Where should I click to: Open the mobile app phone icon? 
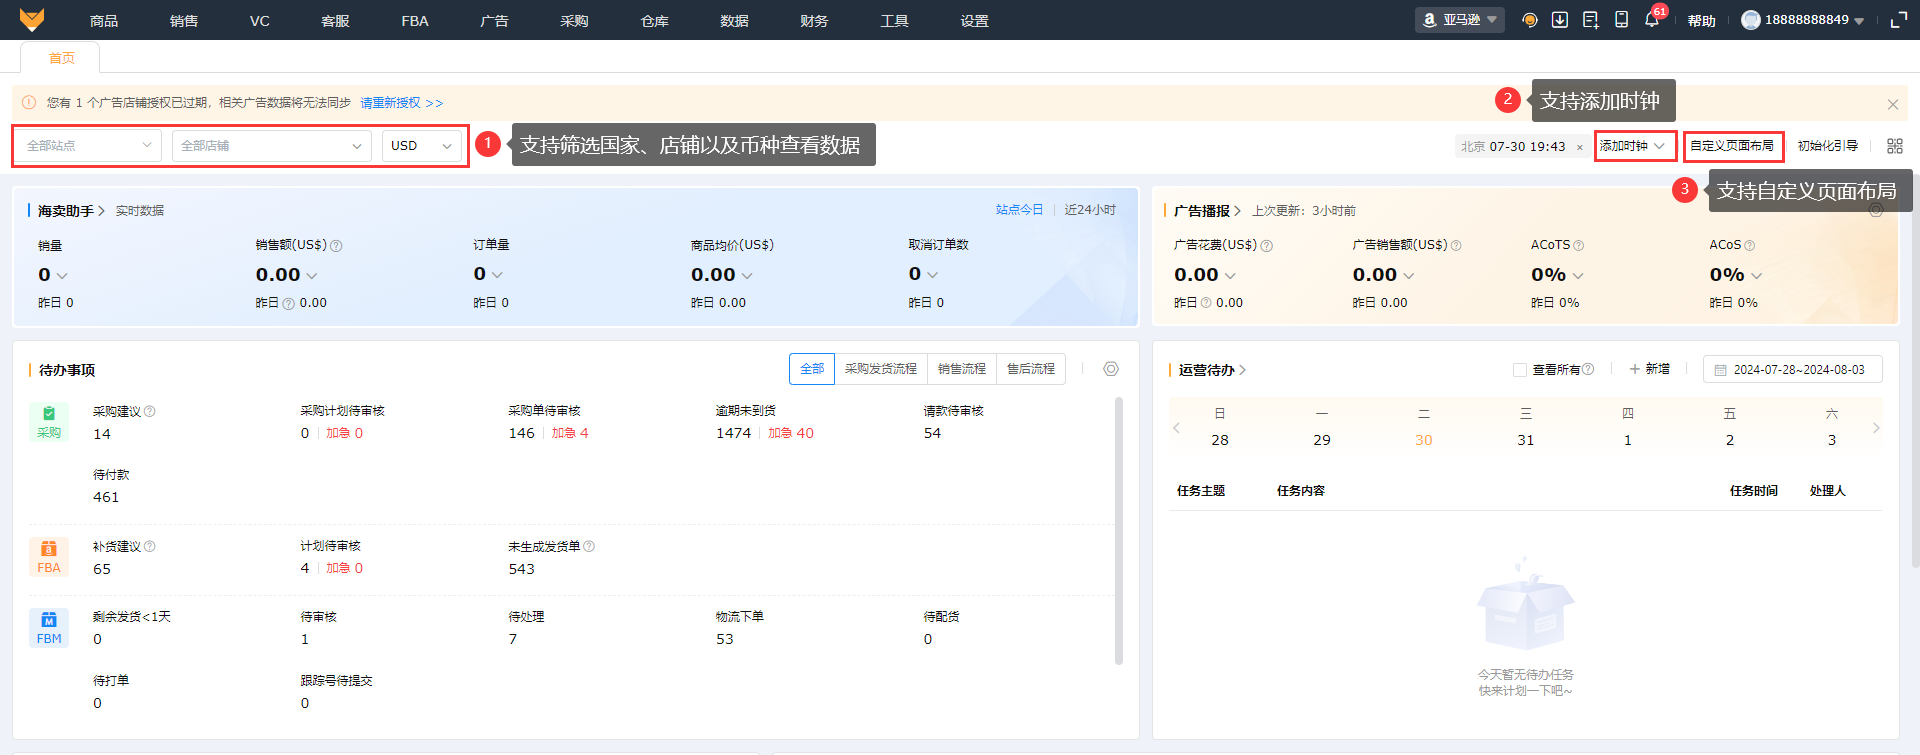(x=1621, y=20)
